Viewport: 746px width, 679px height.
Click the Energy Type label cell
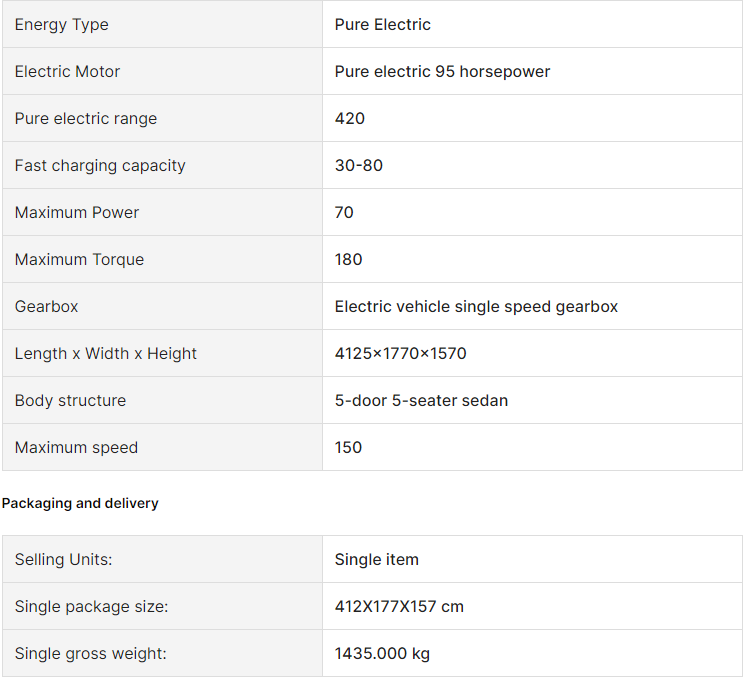click(x=162, y=24)
